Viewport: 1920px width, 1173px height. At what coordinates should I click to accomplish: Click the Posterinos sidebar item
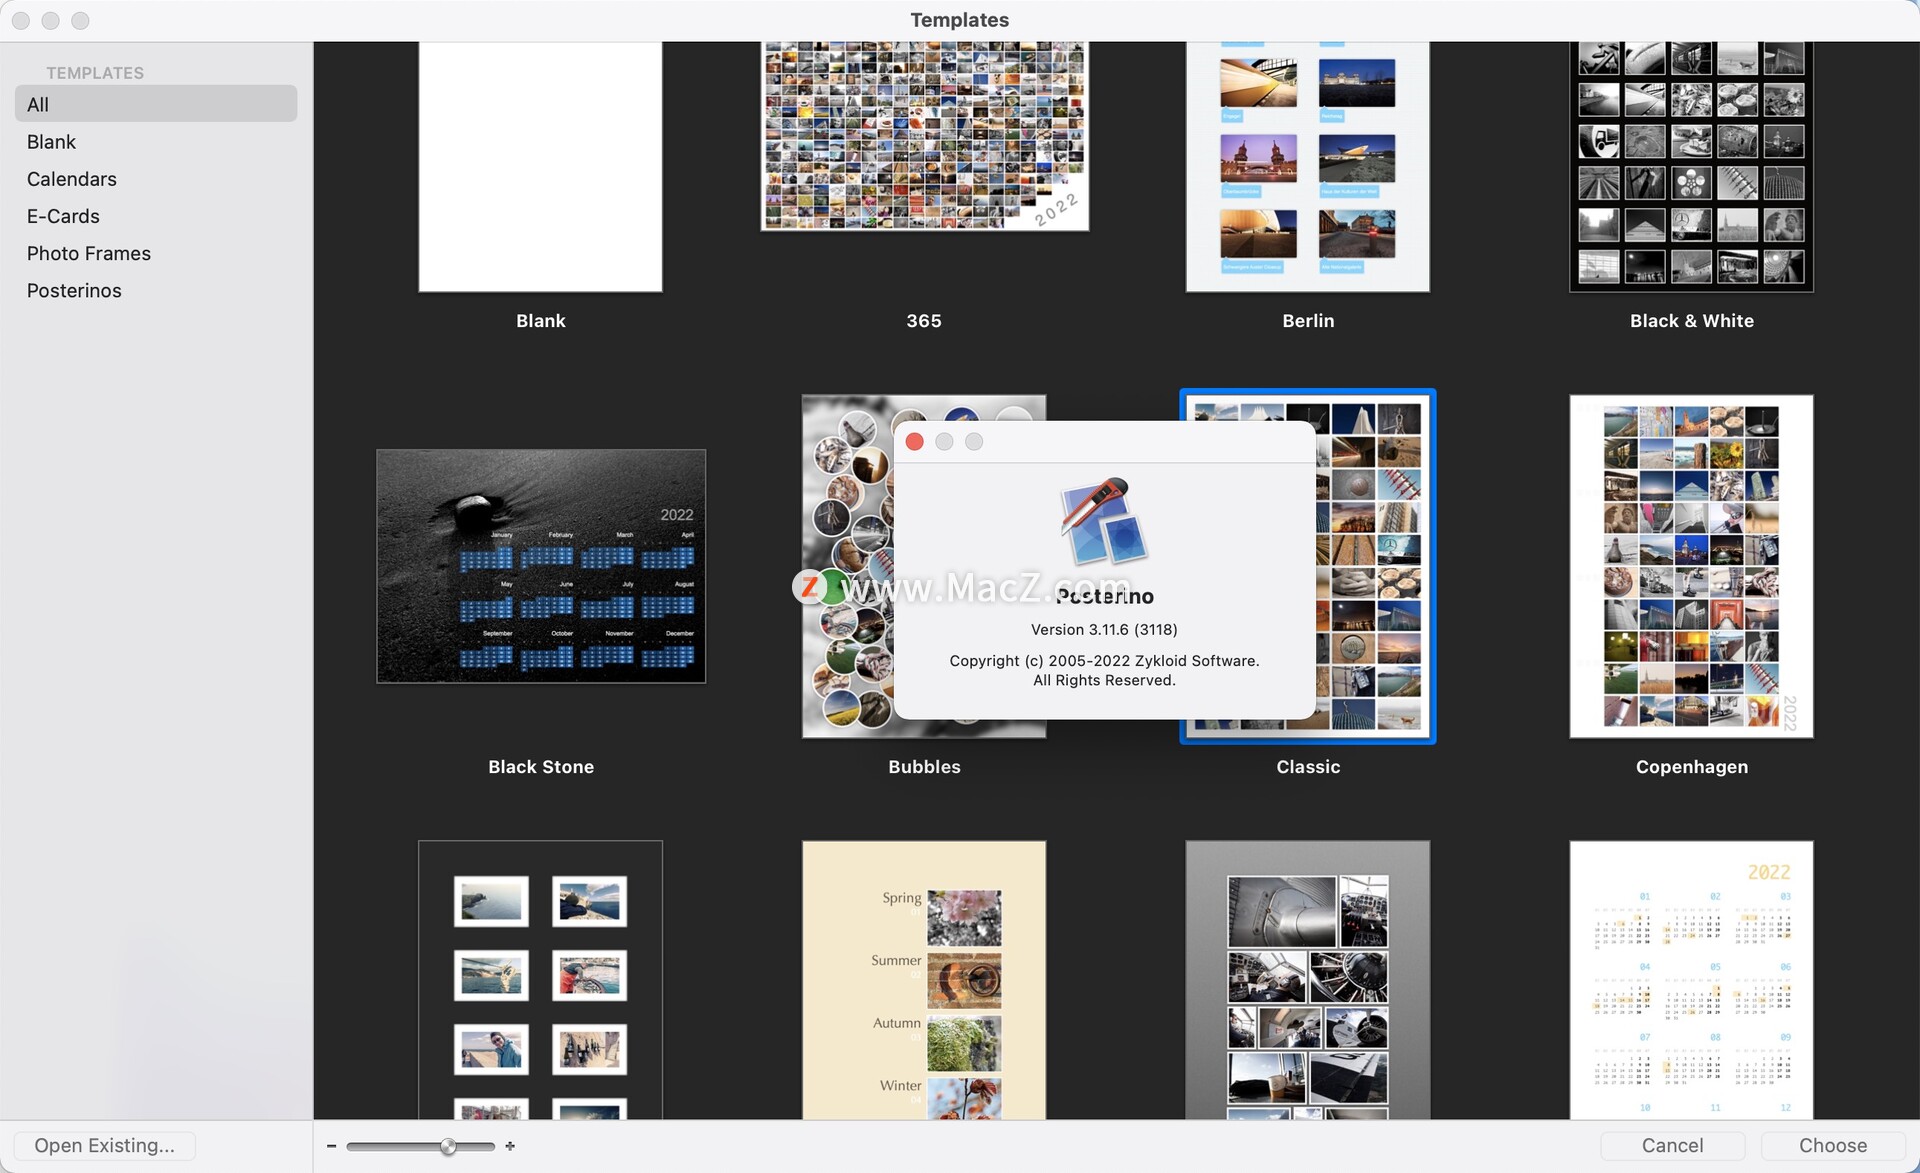[x=74, y=289]
